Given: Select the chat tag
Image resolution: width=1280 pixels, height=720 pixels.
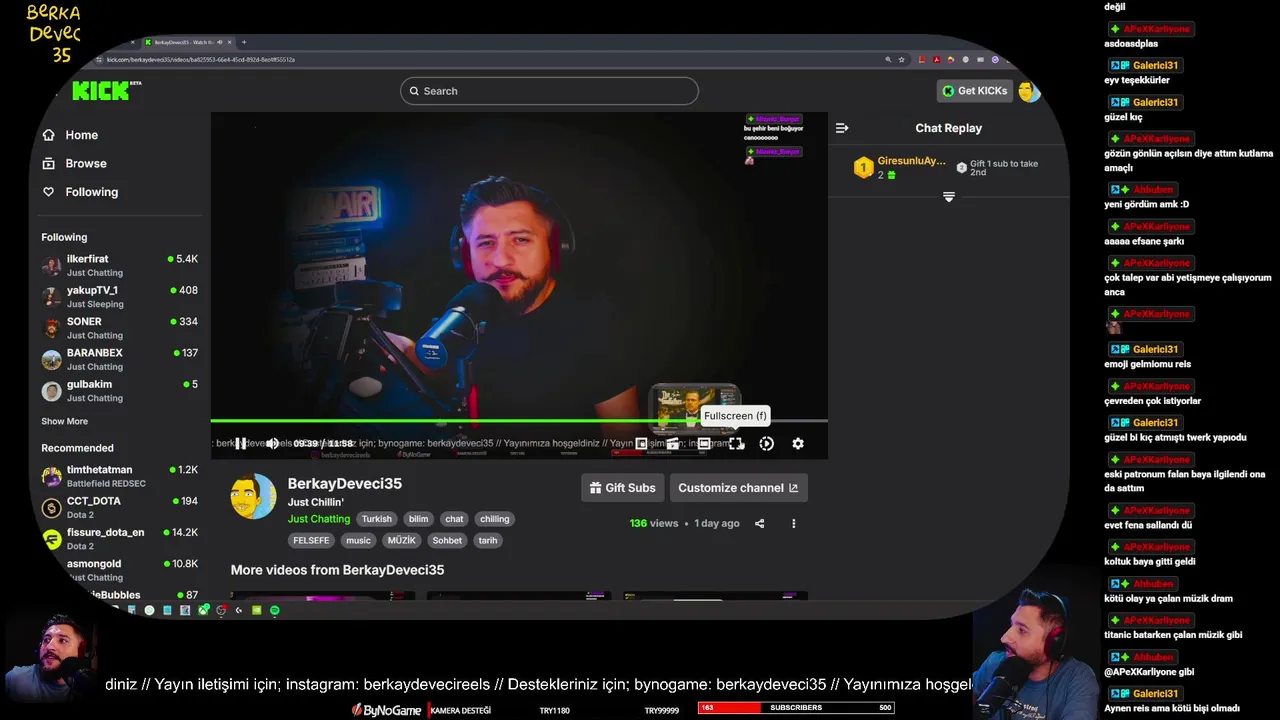Looking at the screenshot, I should [454, 519].
